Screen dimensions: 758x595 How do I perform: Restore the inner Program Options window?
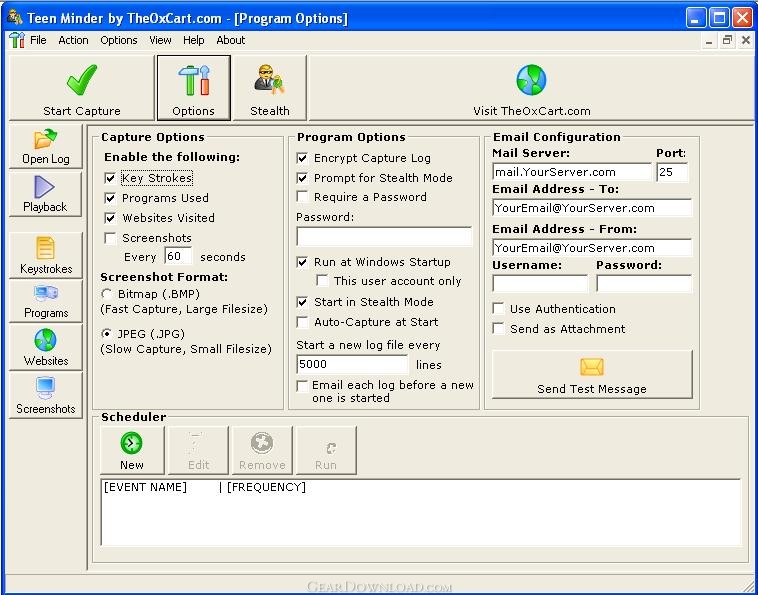727,41
